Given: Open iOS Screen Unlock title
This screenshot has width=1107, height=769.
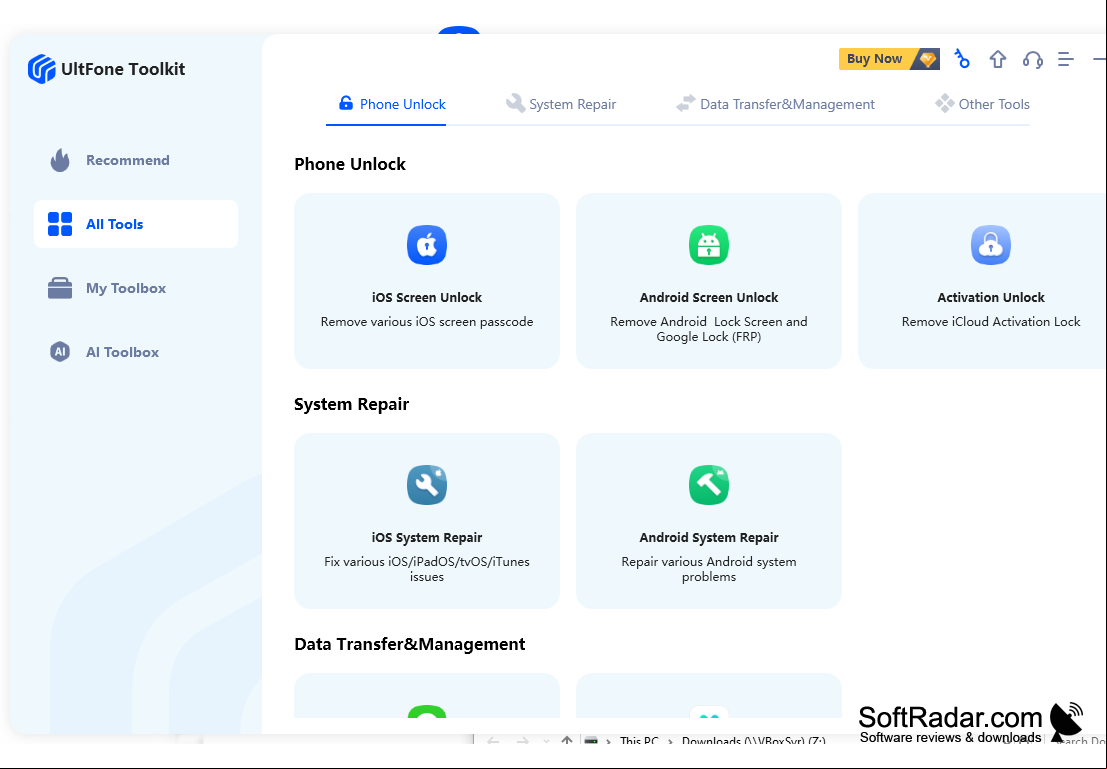Looking at the screenshot, I should (427, 297).
